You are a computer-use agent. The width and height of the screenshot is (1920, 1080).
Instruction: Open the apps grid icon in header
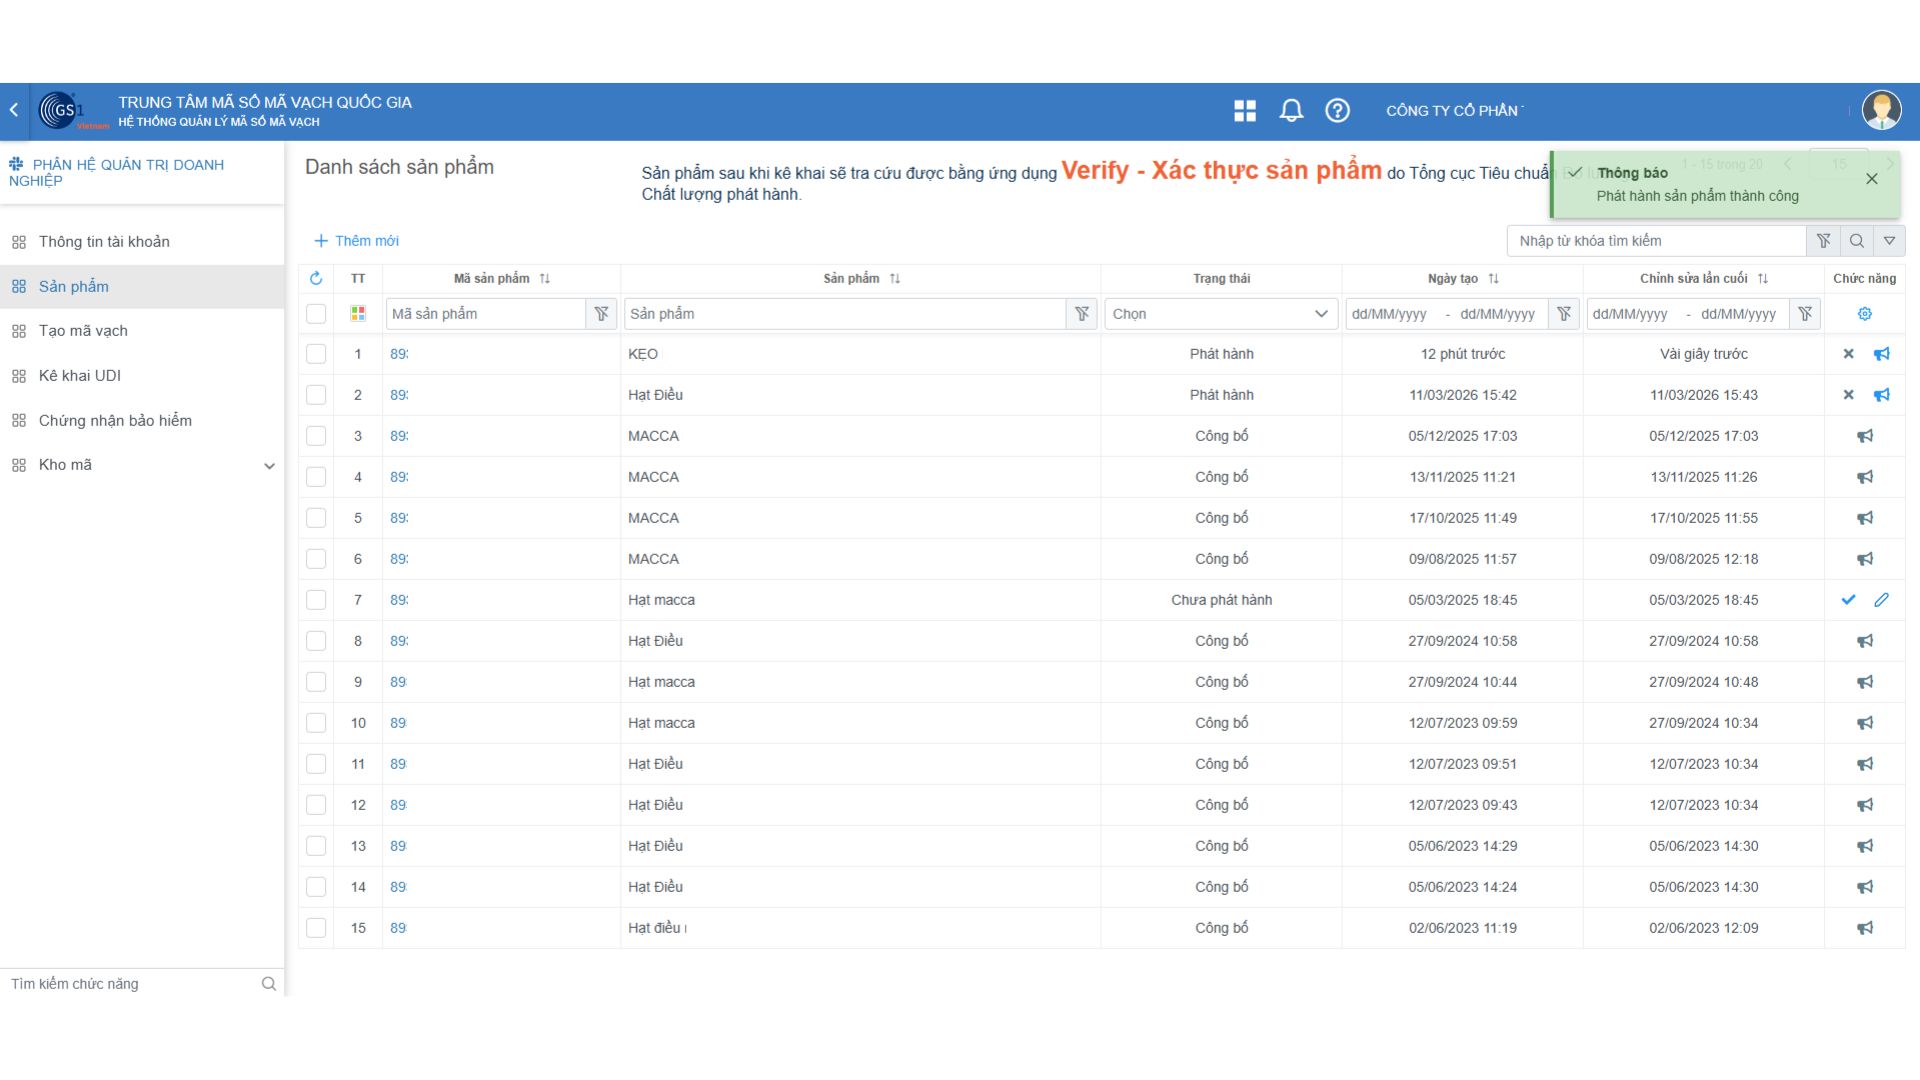pyautogui.click(x=1245, y=111)
